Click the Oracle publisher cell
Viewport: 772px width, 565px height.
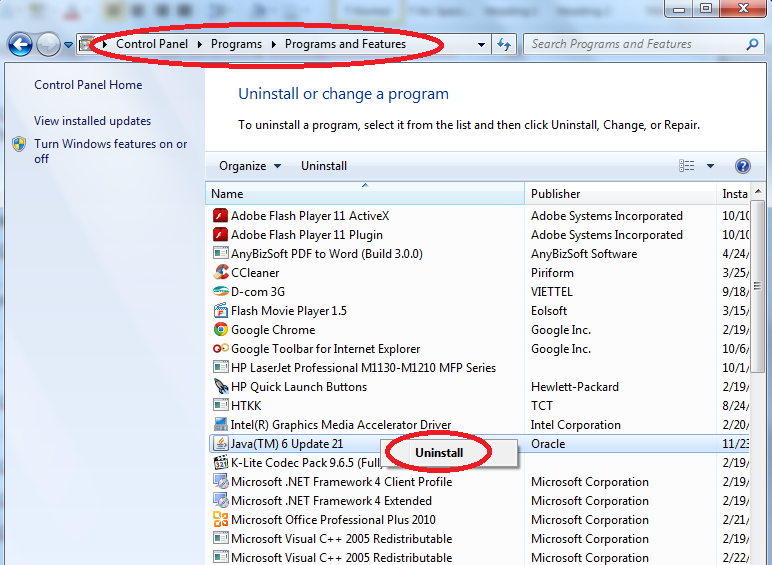[548, 444]
